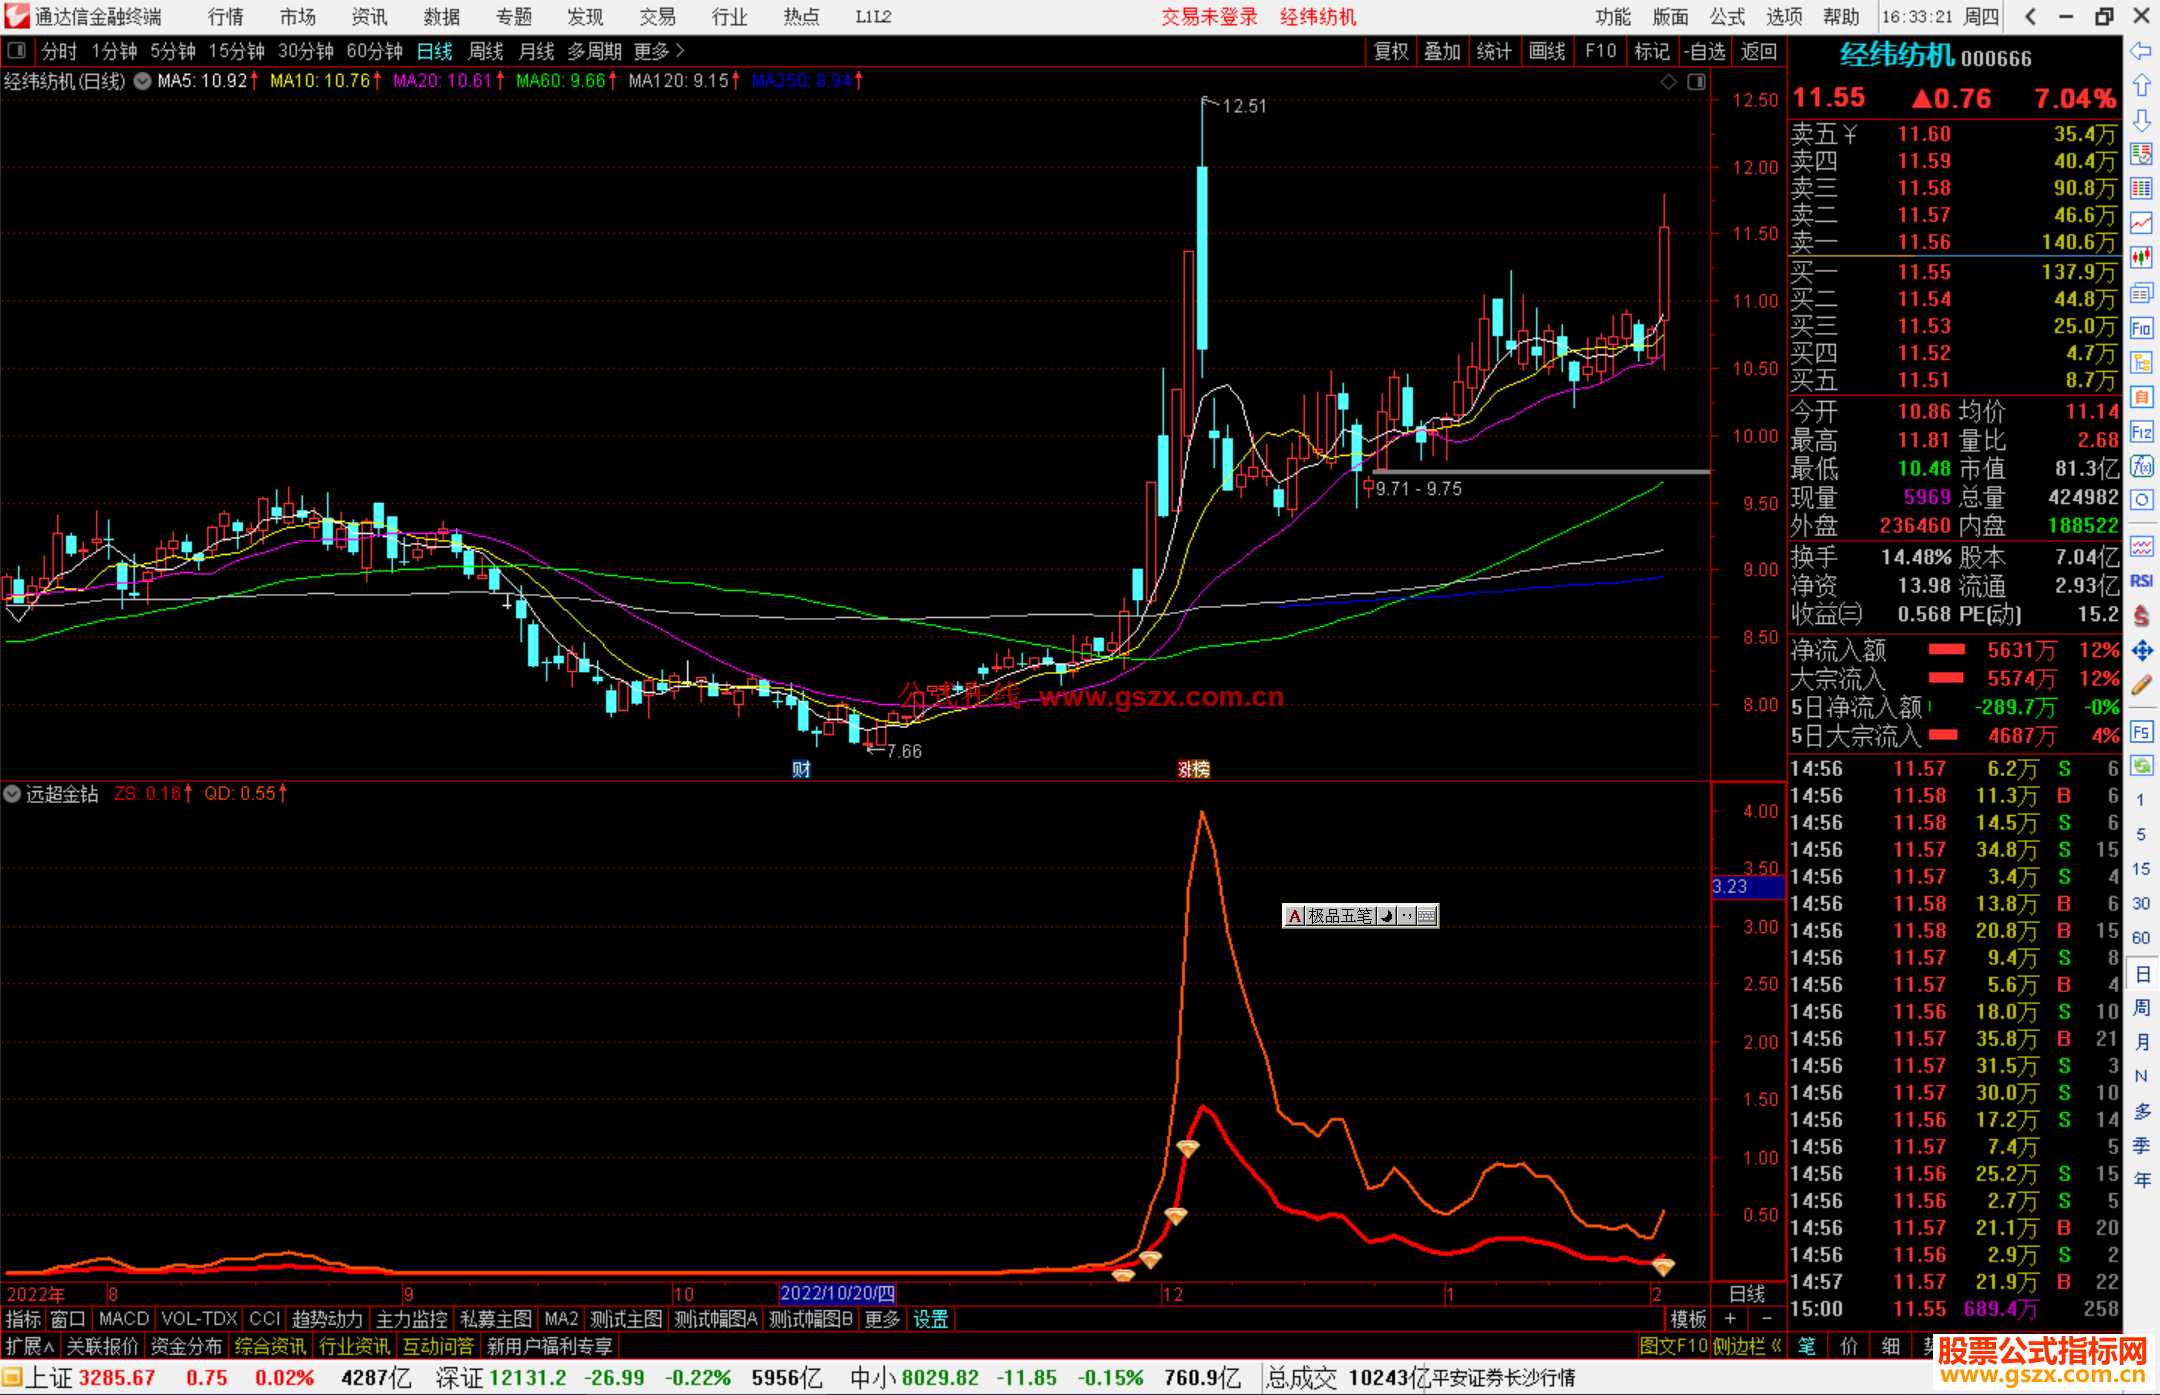This screenshot has height=1395, width=2160.
Task: Click the 复权 button above the chart
Action: 1391,51
